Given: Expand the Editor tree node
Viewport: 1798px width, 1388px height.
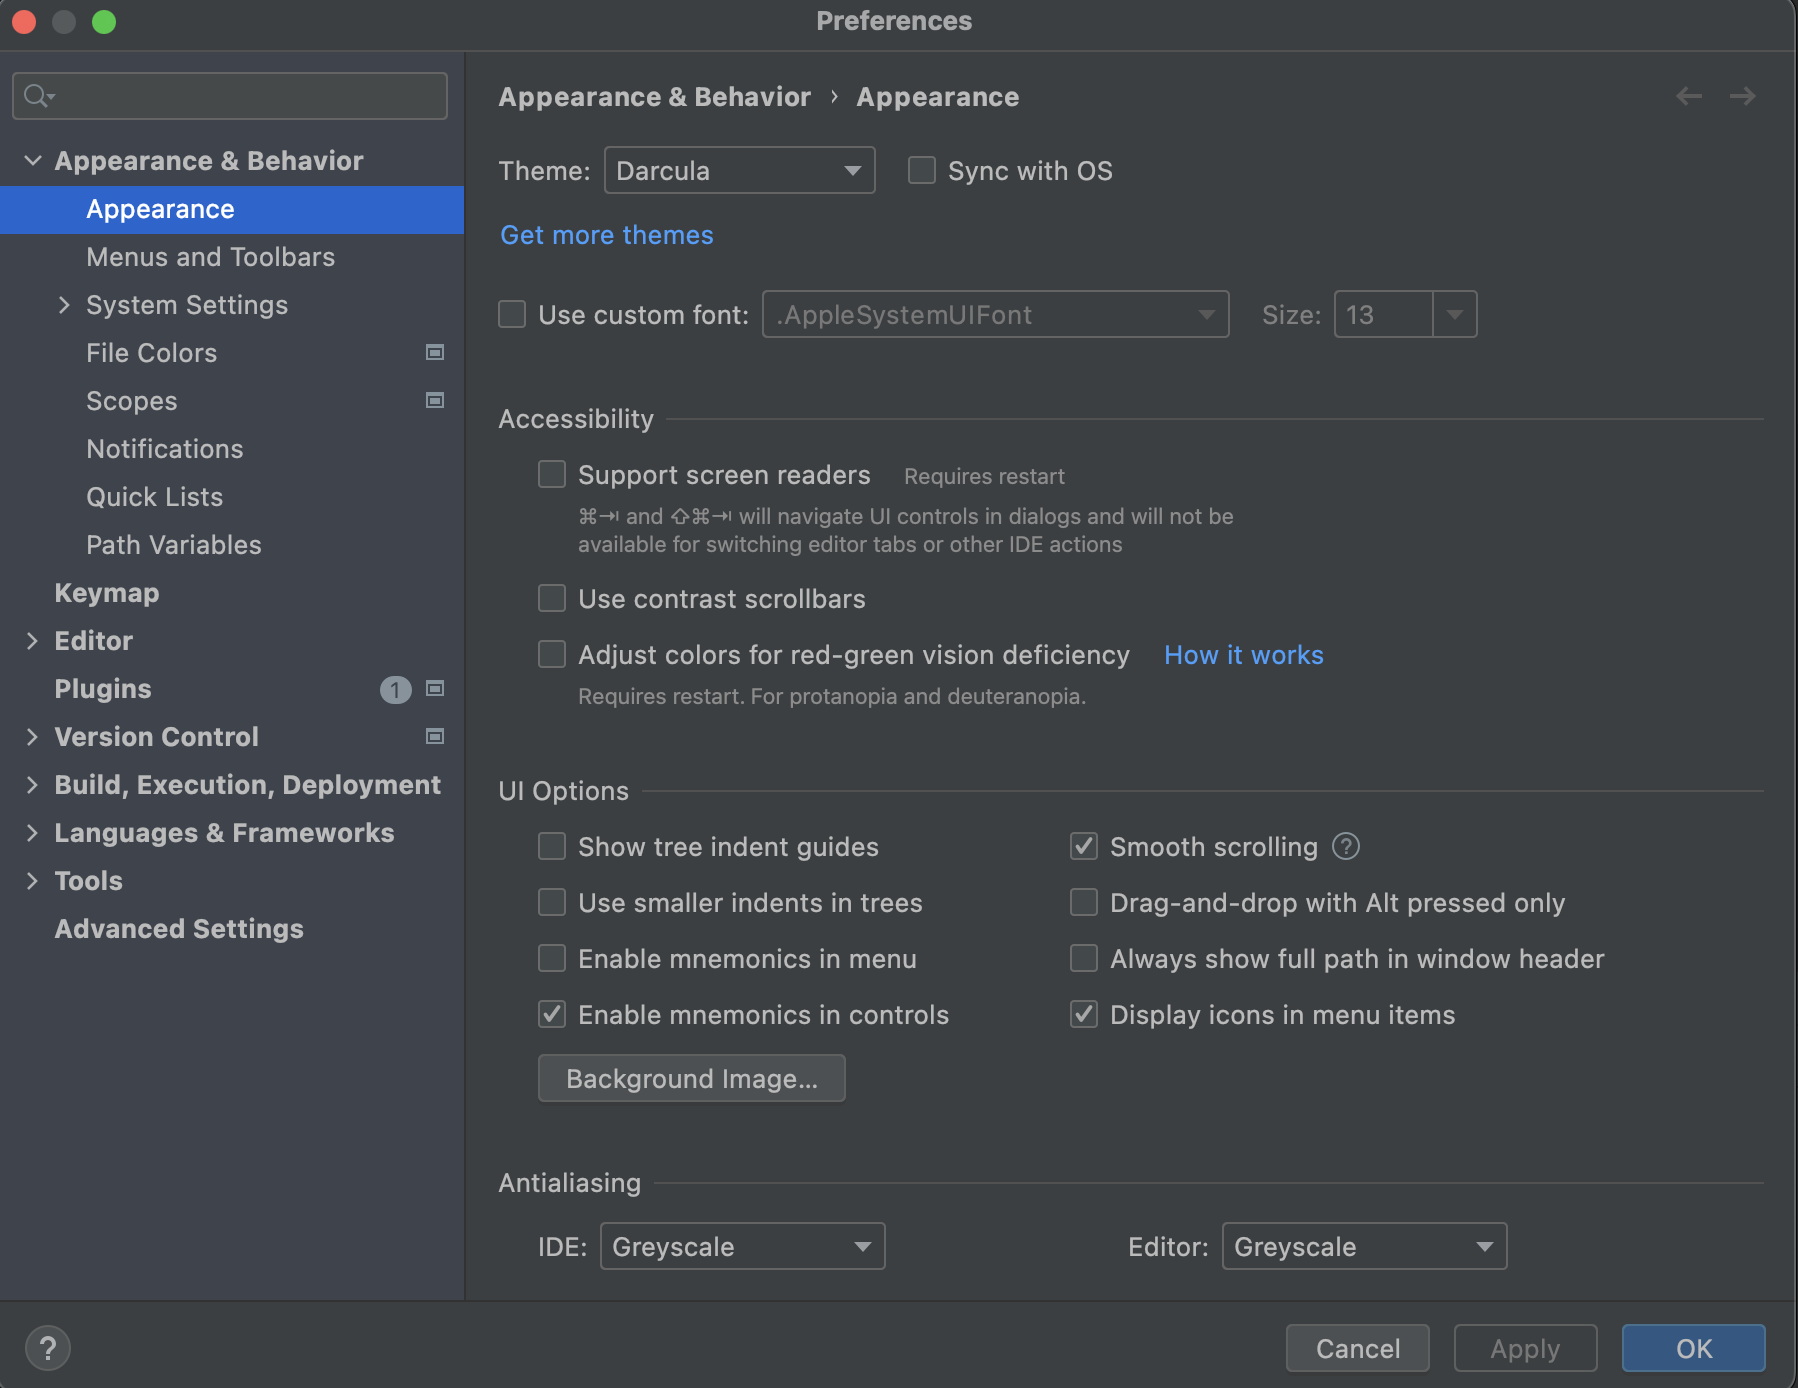Looking at the screenshot, I should (x=32, y=640).
